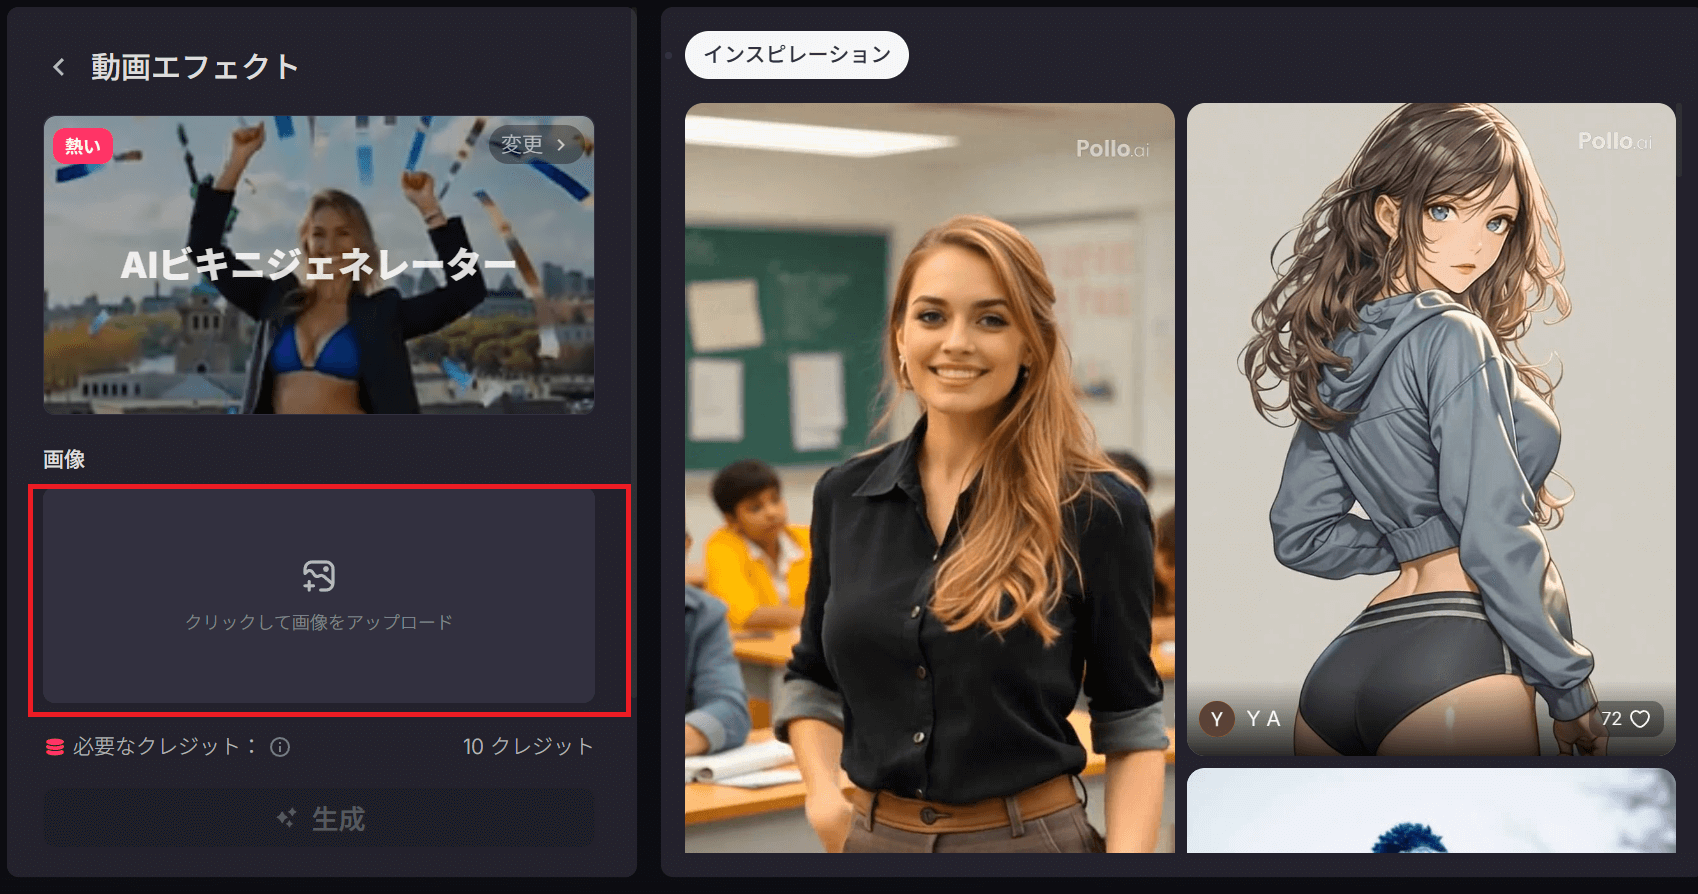Click the 10 クレジット credit cost text

[x=528, y=747]
